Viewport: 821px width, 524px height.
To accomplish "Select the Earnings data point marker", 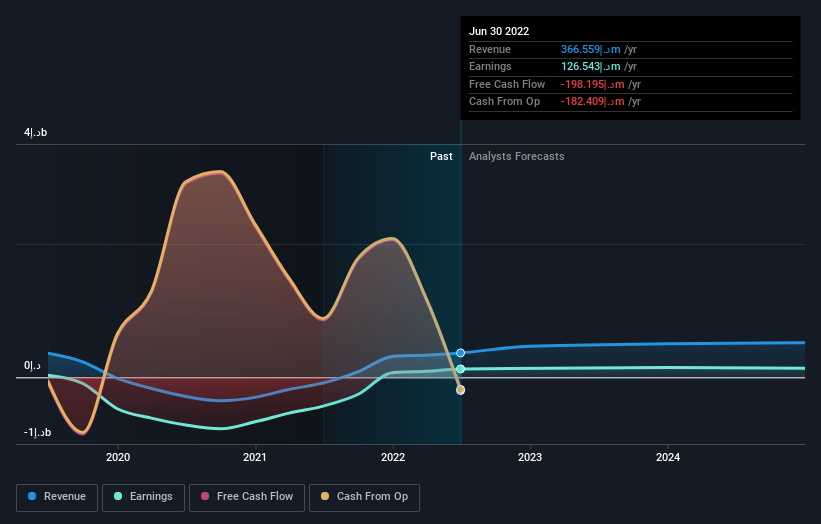I will tap(460, 369).
